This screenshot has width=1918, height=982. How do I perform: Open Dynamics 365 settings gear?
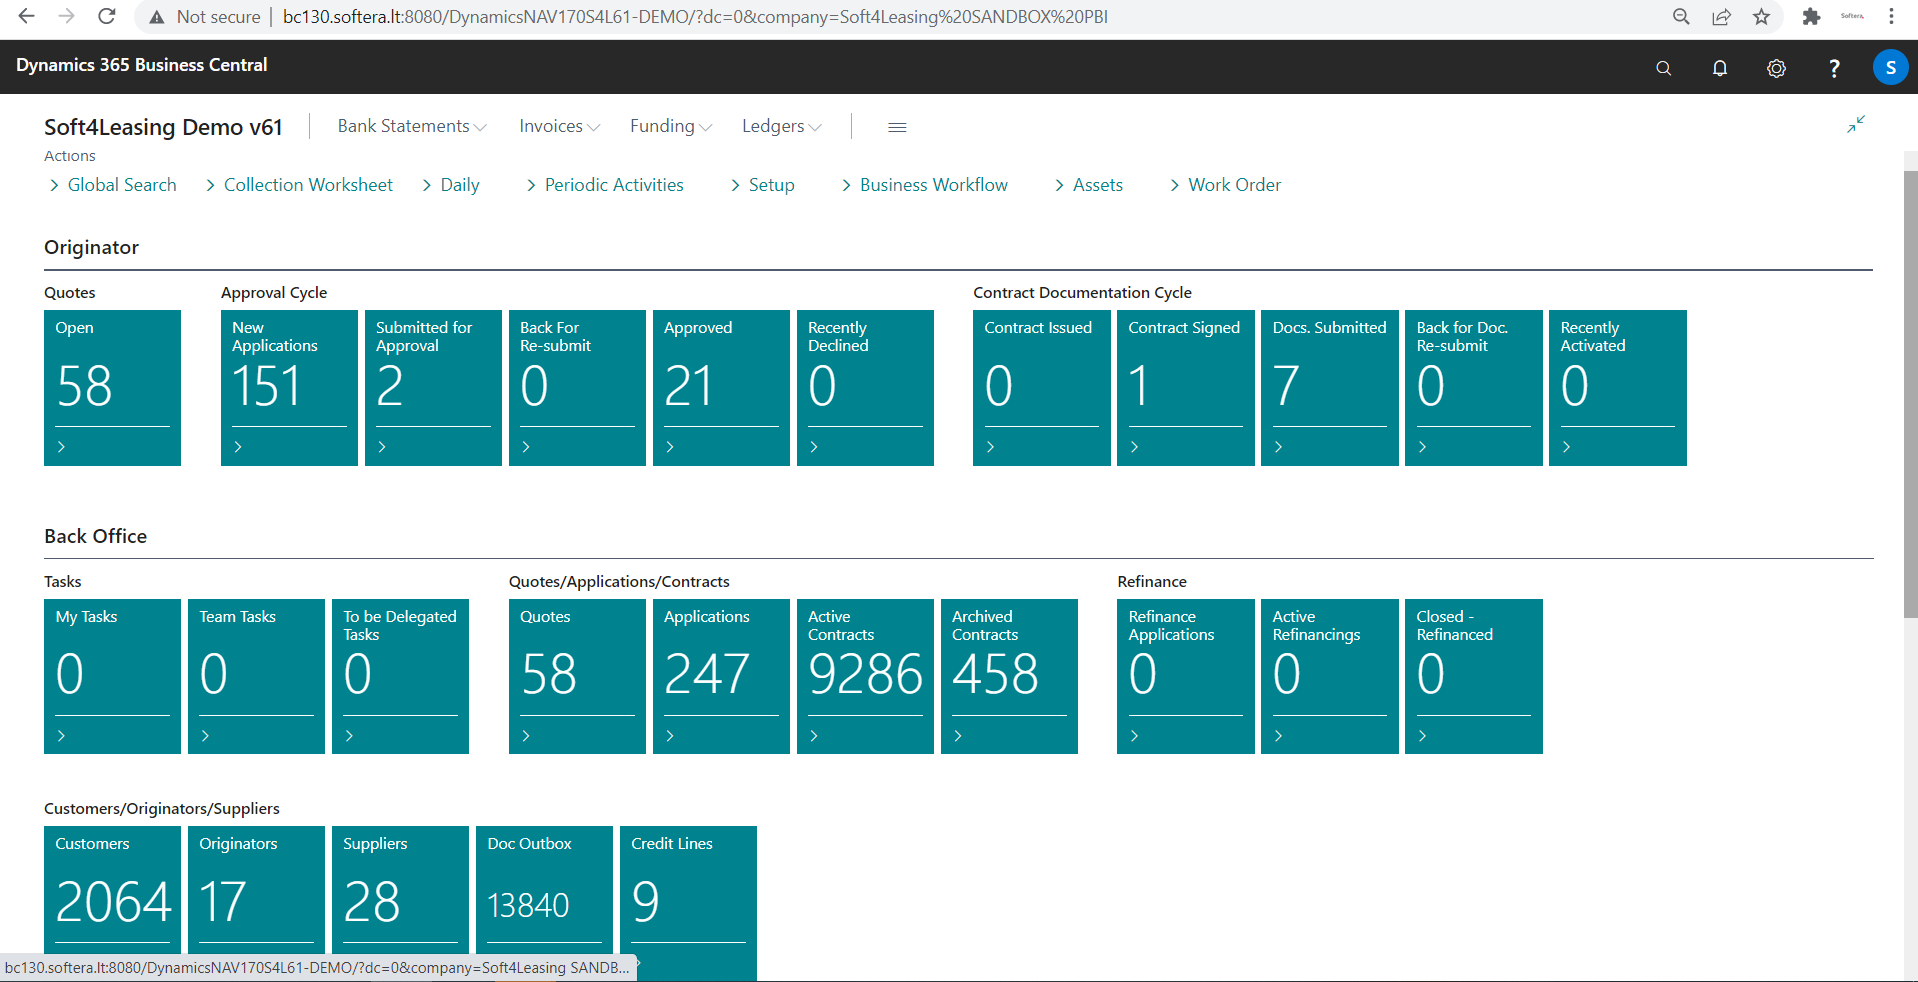pyautogui.click(x=1776, y=68)
